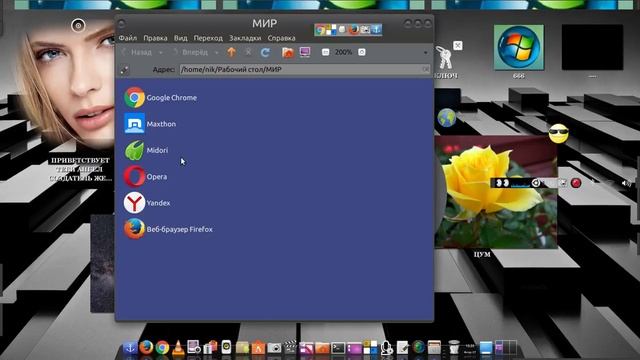Click the X badge beside the keys icon
This screenshot has width=640, height=360.
(458, 46)
